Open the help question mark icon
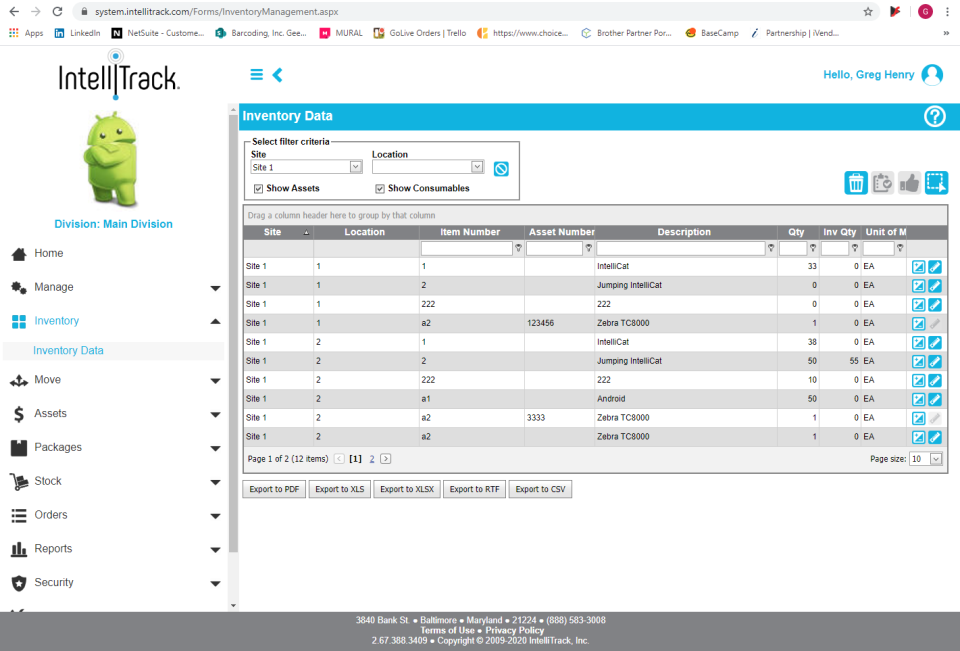The width and height of the screenshot is (960, 651). pyautogui.click(x=934, y=116)
